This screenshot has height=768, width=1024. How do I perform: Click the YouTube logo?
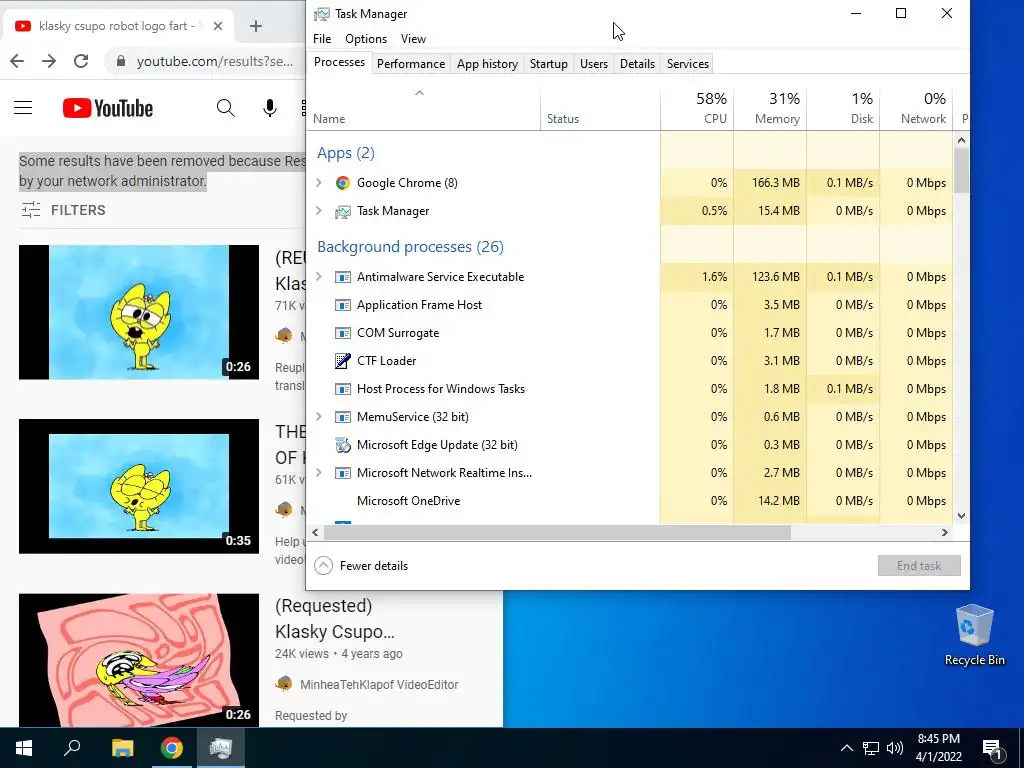coord(108,108)
